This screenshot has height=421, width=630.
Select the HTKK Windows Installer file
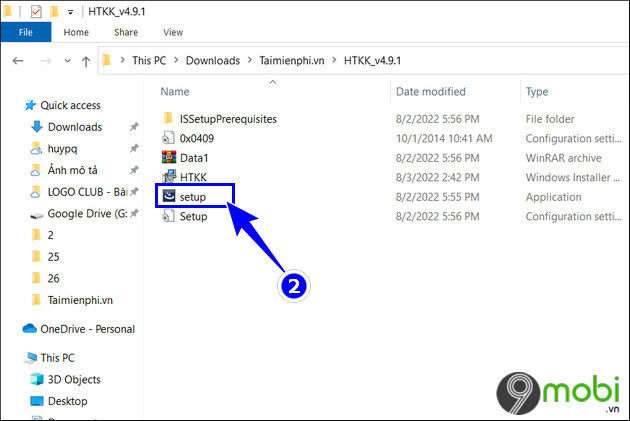[193, 176]
